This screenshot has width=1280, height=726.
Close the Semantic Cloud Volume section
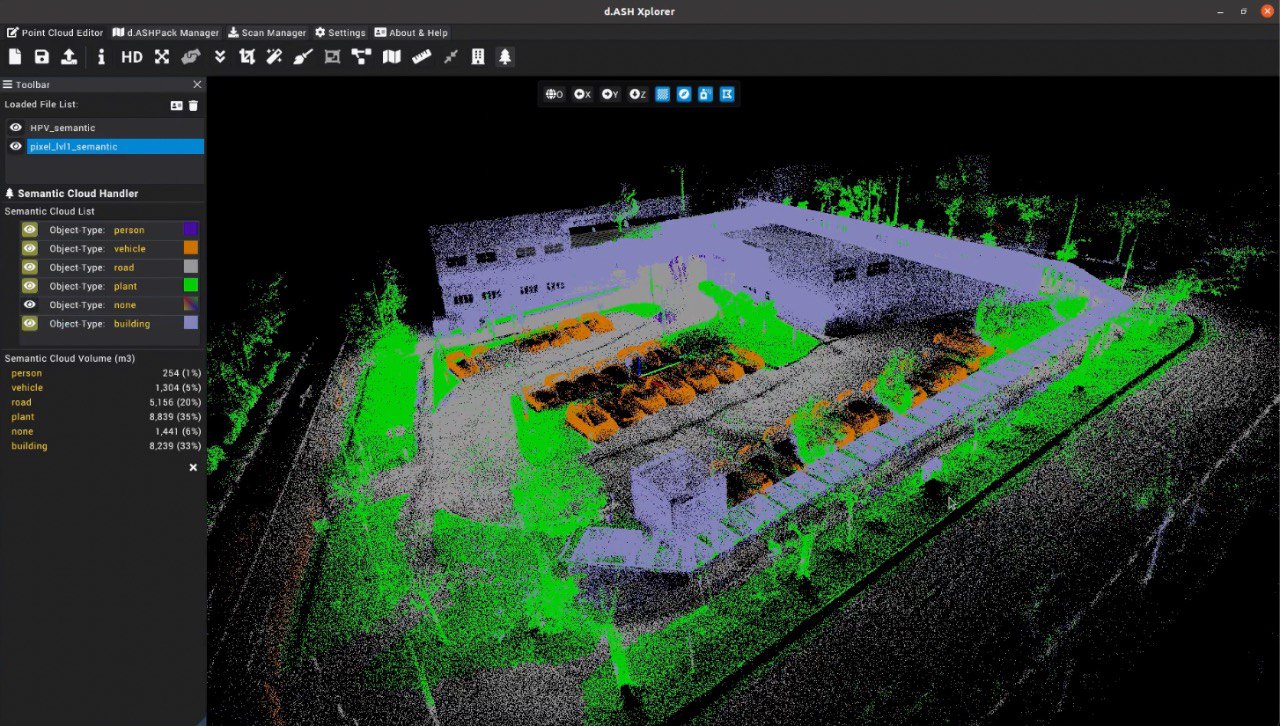point(193,467)
